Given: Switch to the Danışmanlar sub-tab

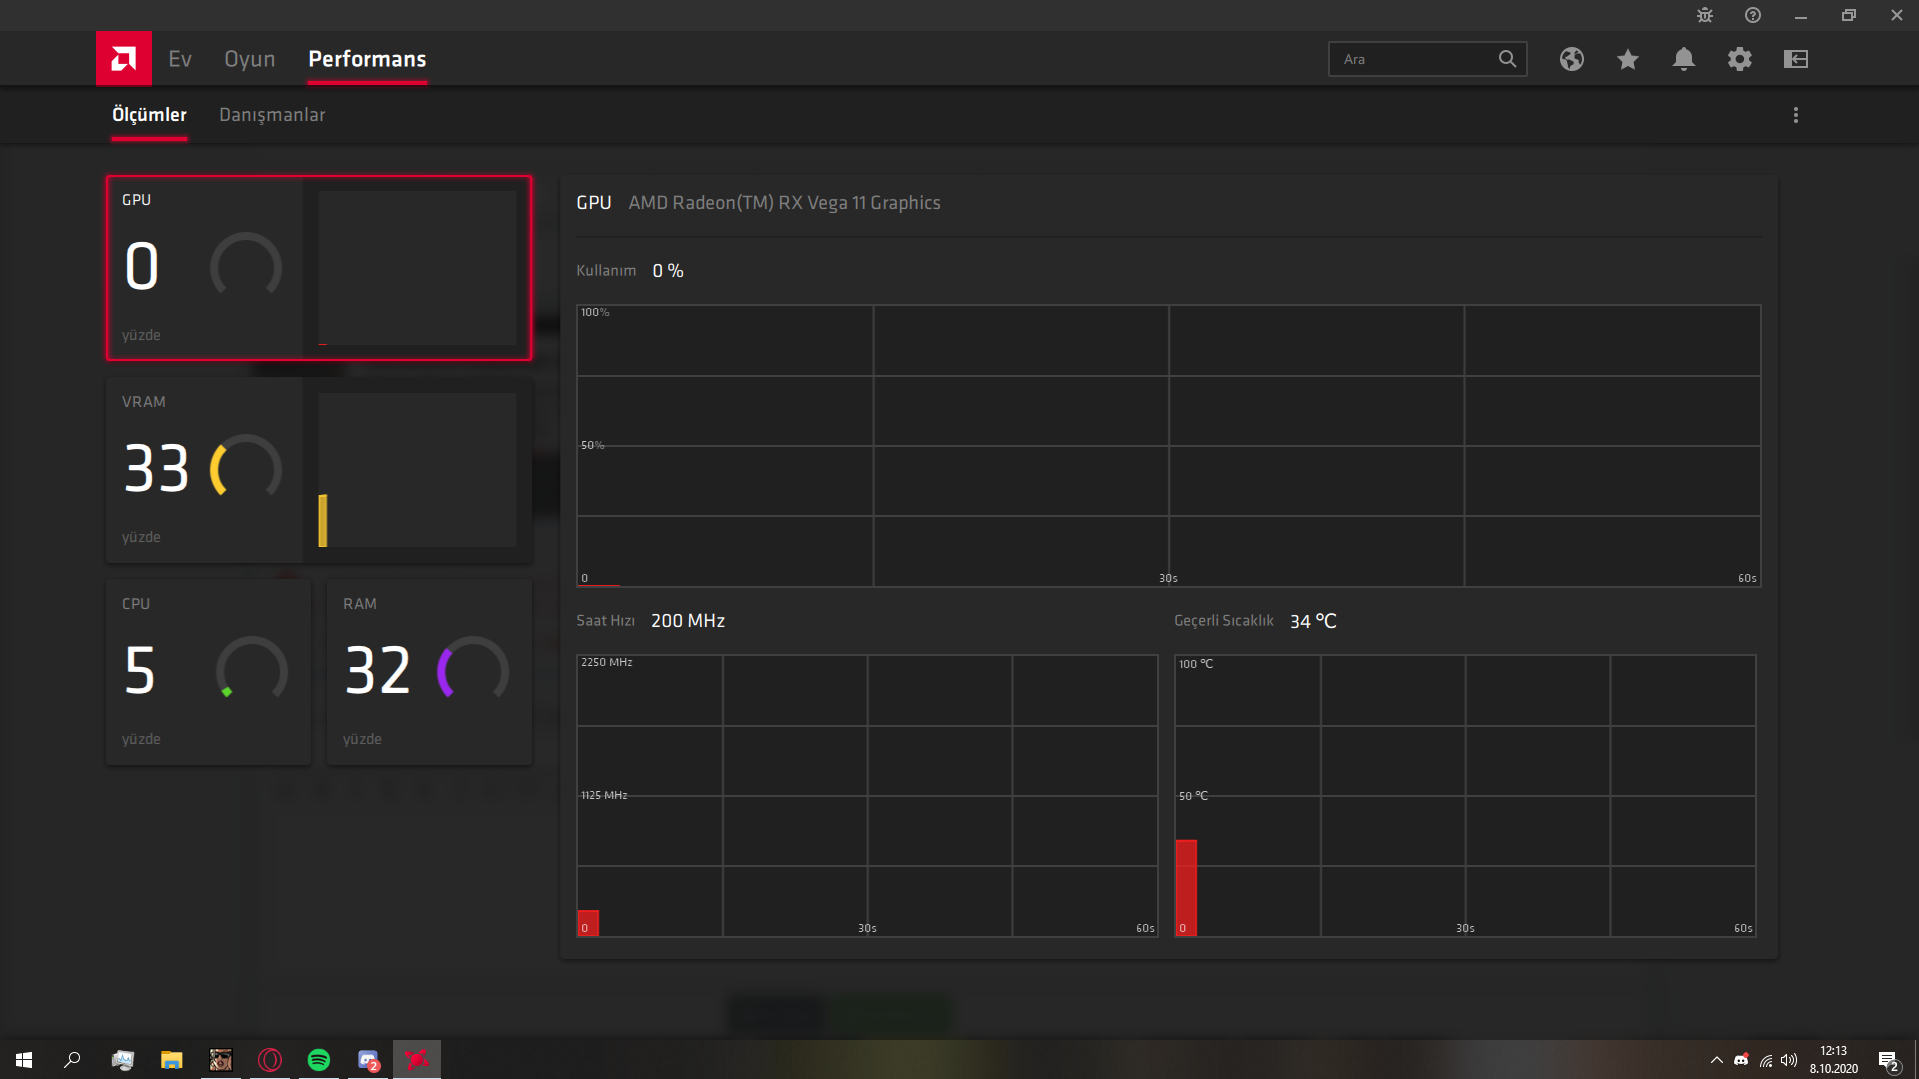Looking at the screenshot, I should coord(272,115).
